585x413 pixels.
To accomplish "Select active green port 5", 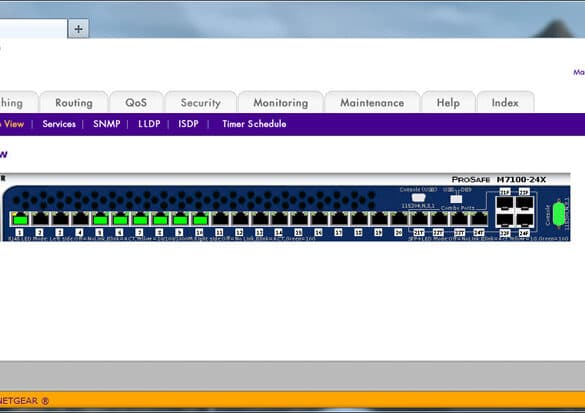I will (100, 219).
